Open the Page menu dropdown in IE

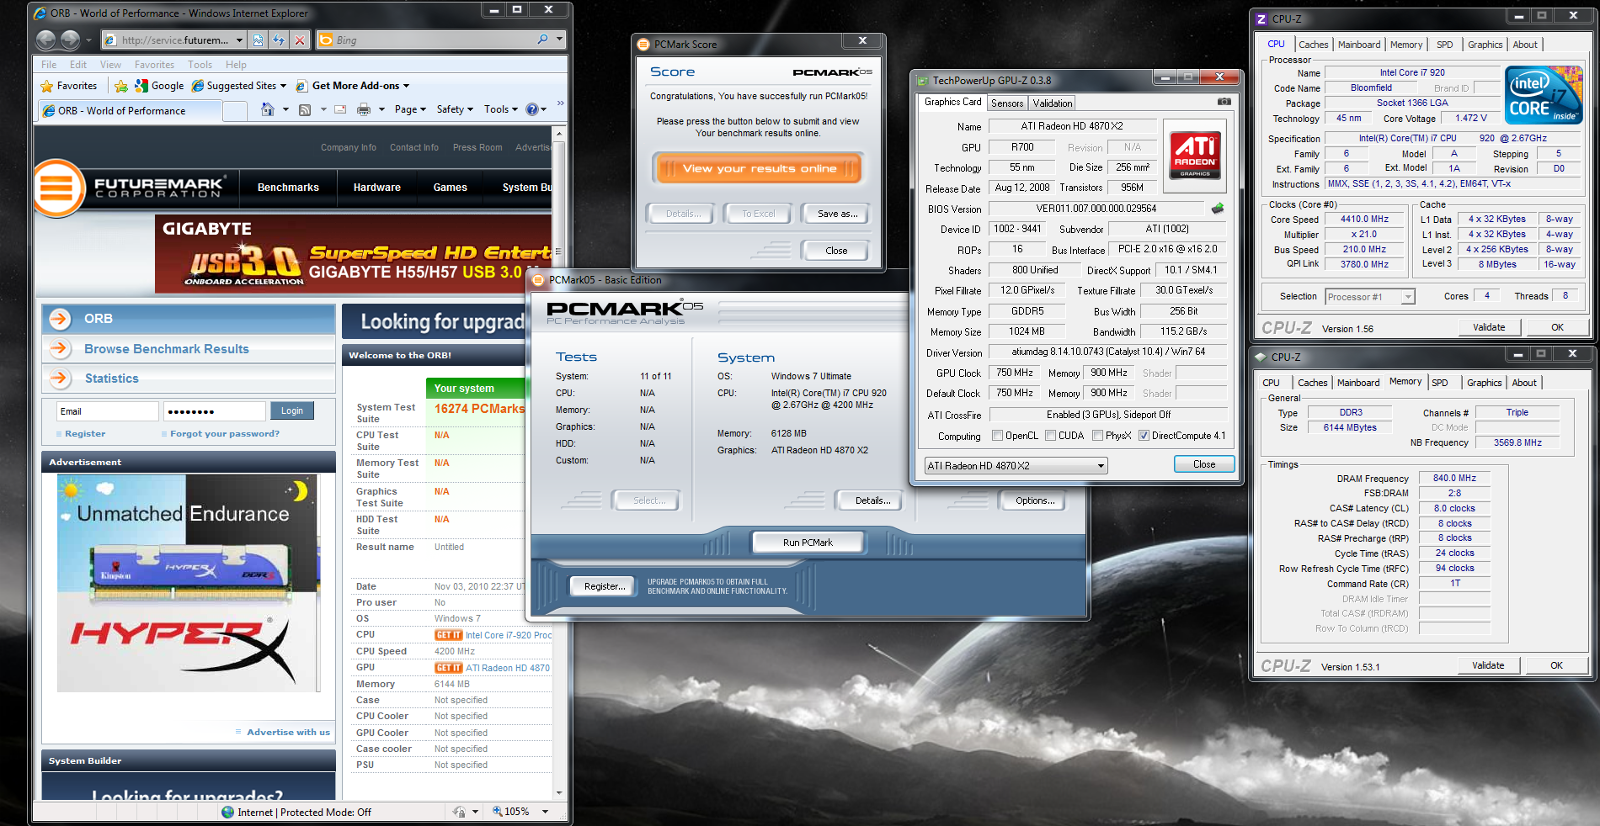pos(410,110)
